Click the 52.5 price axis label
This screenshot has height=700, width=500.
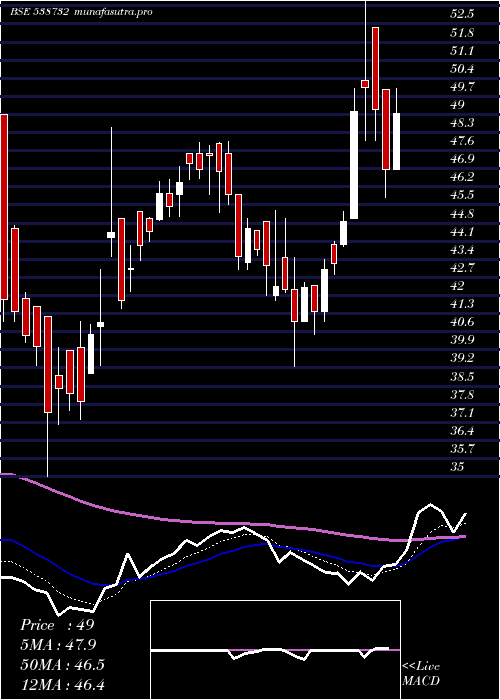462,14
